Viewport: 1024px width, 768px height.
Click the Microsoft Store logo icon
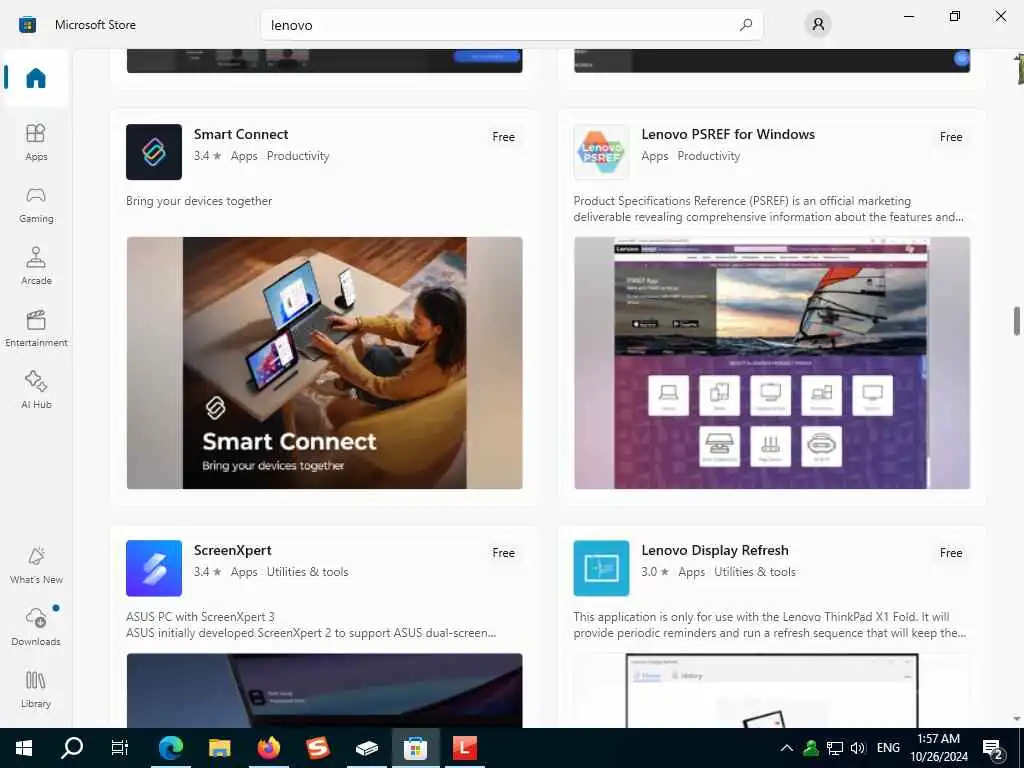(x=27, y=25)
